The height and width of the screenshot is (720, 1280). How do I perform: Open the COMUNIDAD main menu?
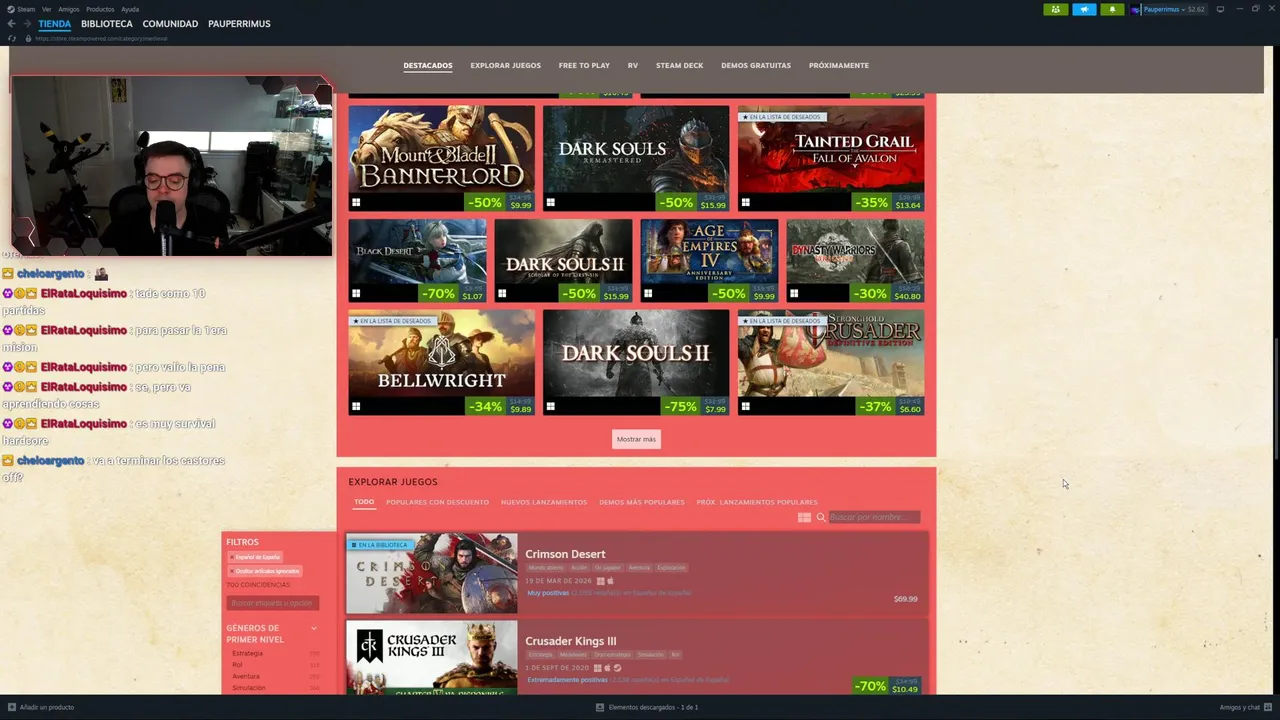coord(170,24)
